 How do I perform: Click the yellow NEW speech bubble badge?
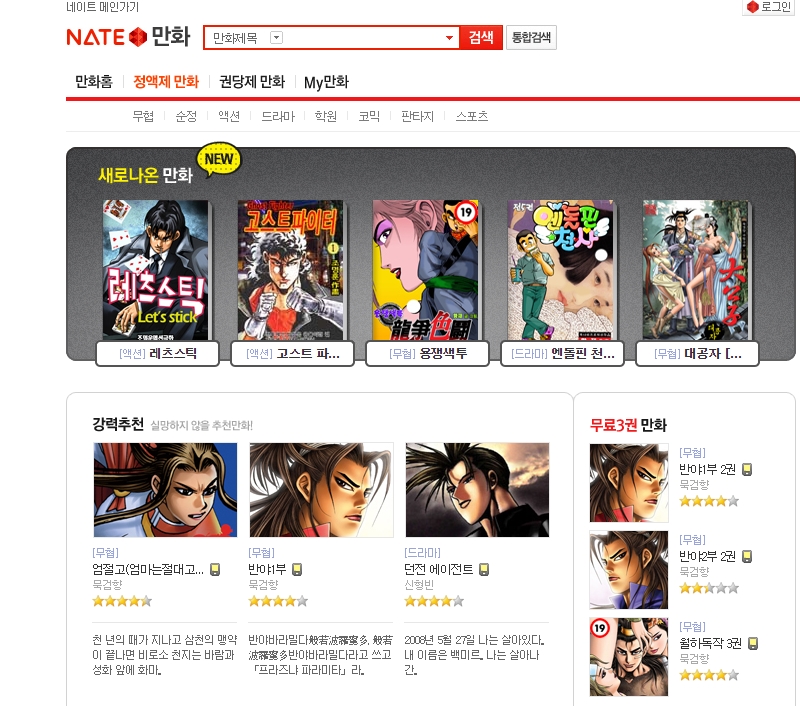219,159
